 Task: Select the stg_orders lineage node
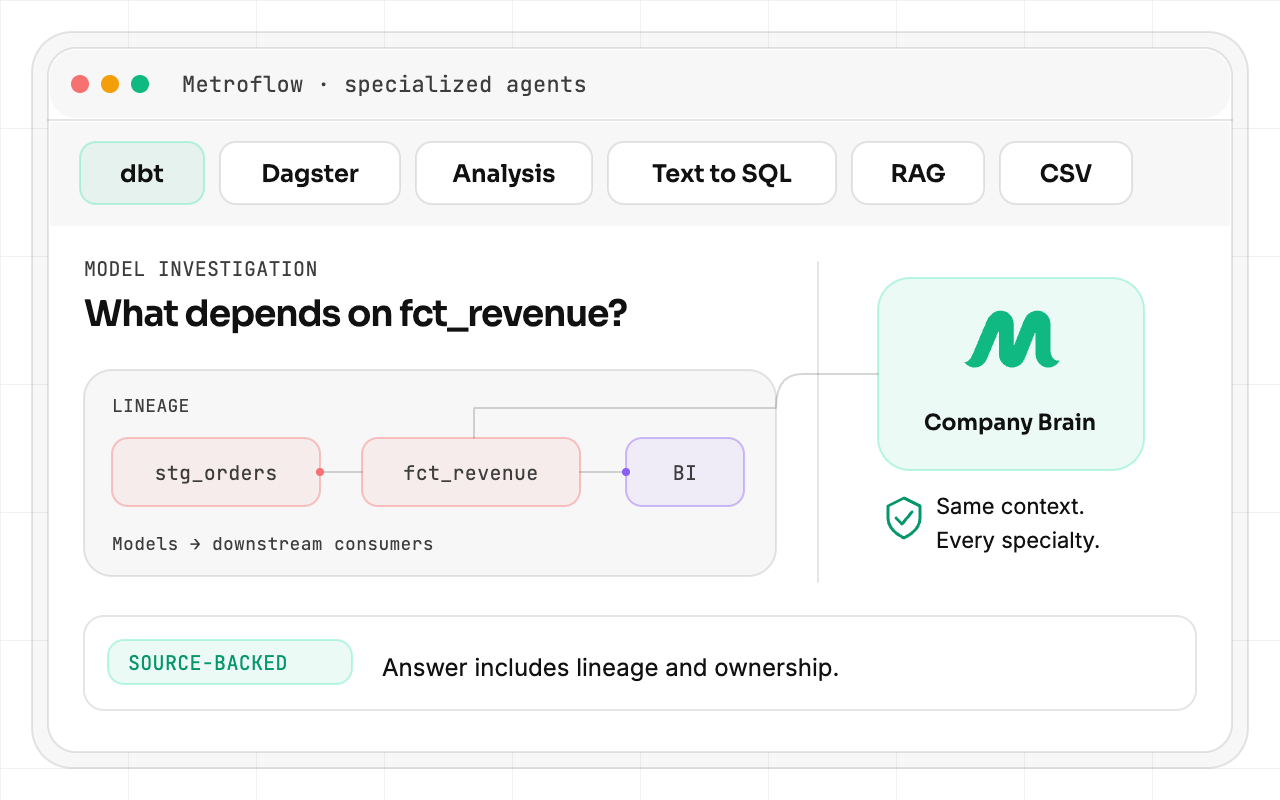[216, 472]
